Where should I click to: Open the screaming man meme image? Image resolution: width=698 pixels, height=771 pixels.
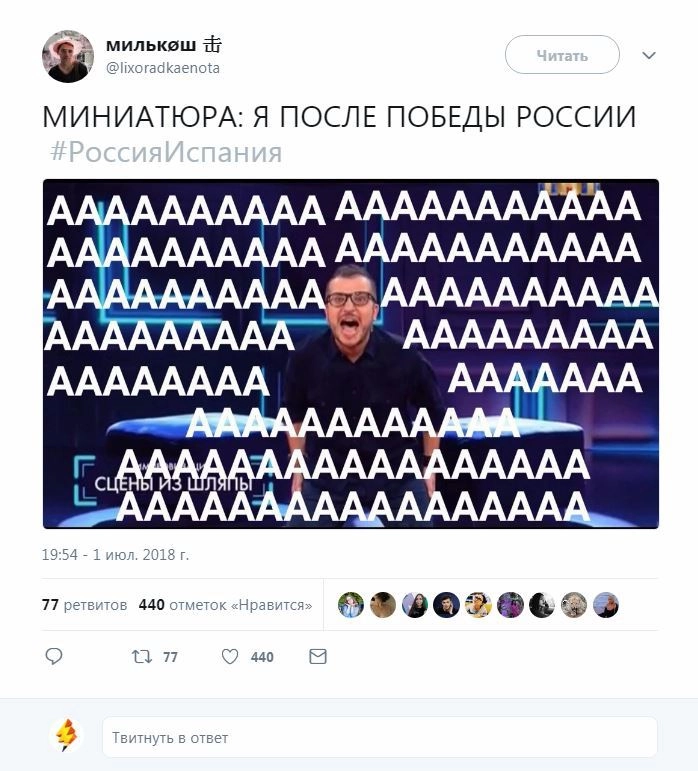pyautogui.click(x=351, y=354)
